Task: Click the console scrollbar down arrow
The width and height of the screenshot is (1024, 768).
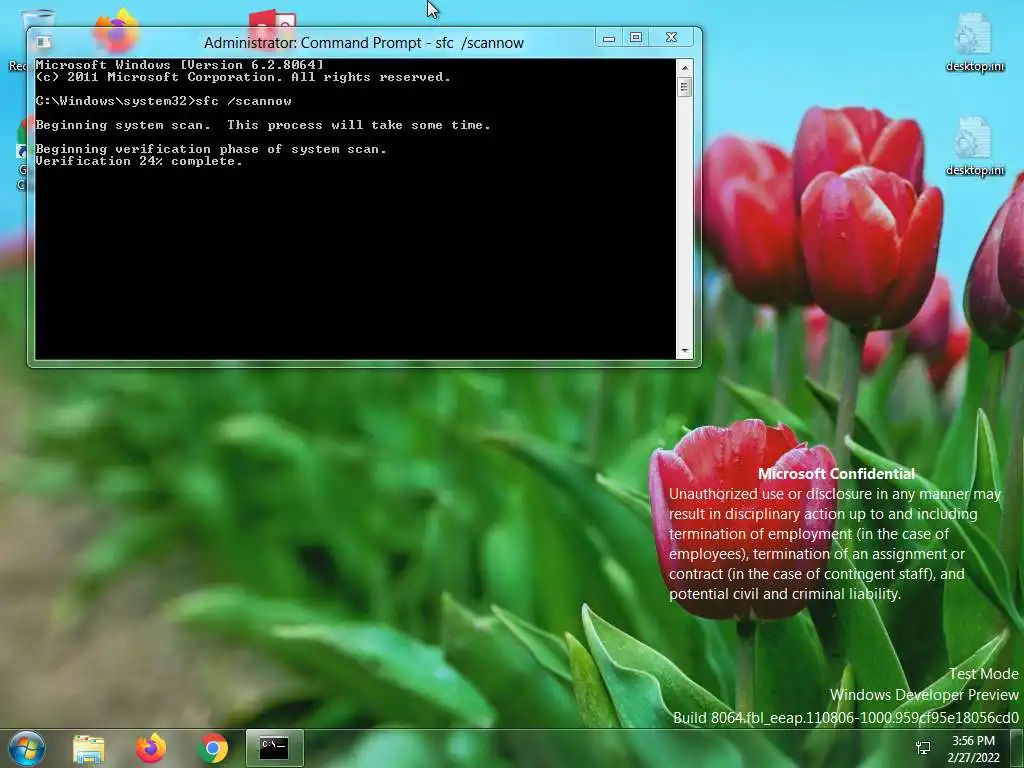Action: point(684,351)
